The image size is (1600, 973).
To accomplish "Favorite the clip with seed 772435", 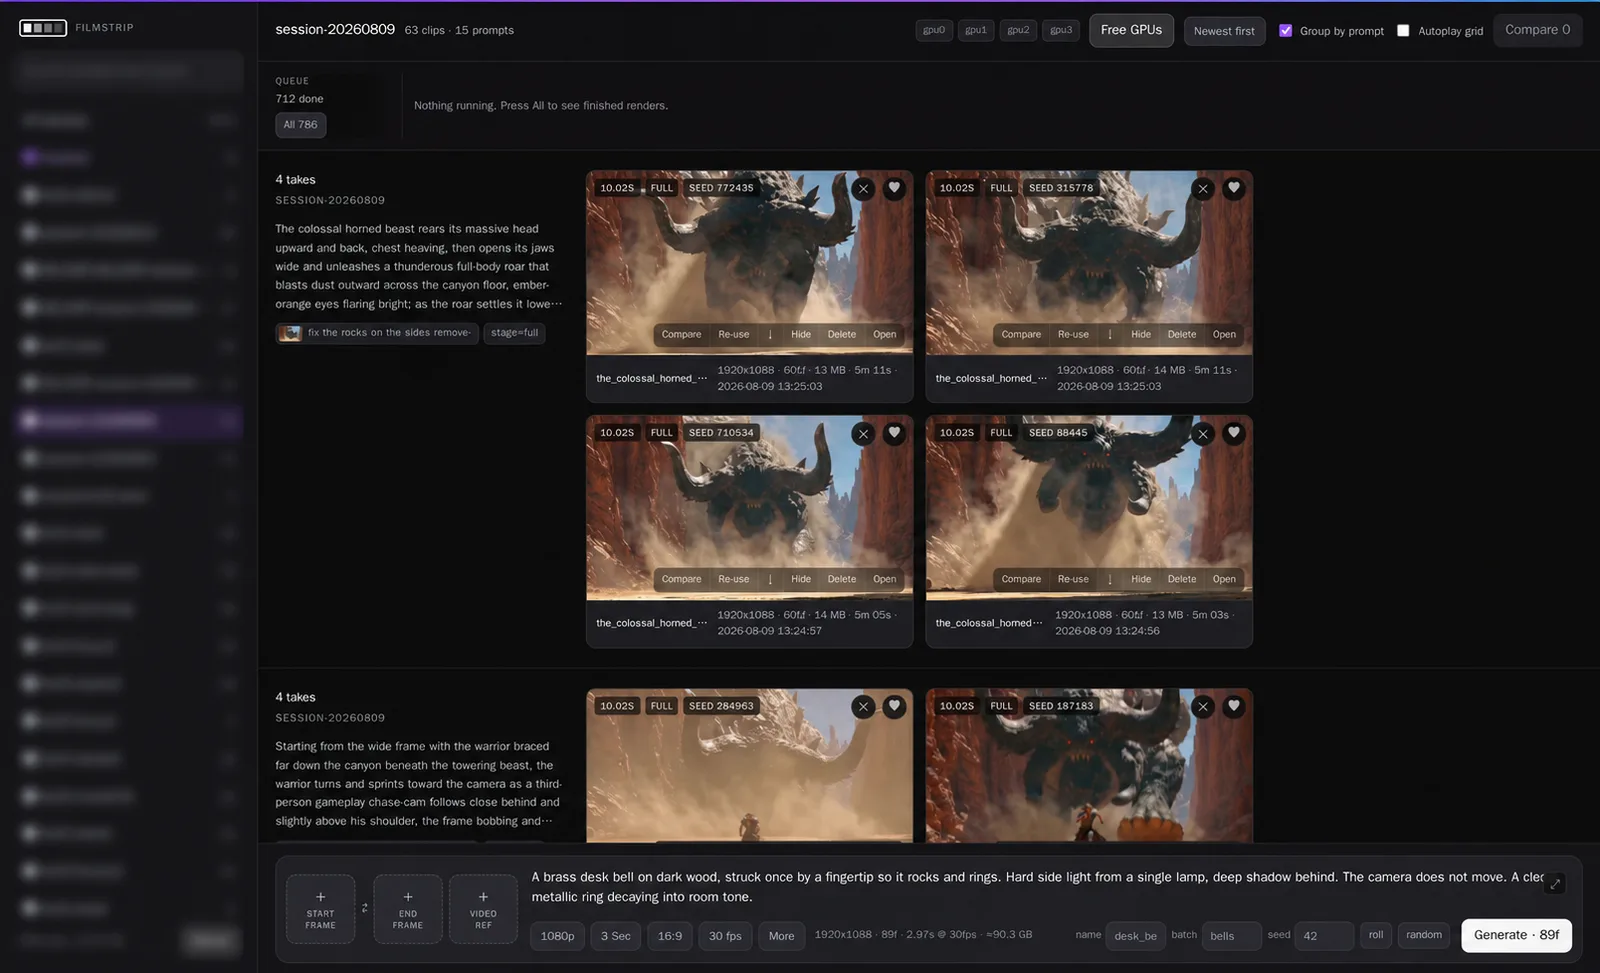I will [894, 188].
